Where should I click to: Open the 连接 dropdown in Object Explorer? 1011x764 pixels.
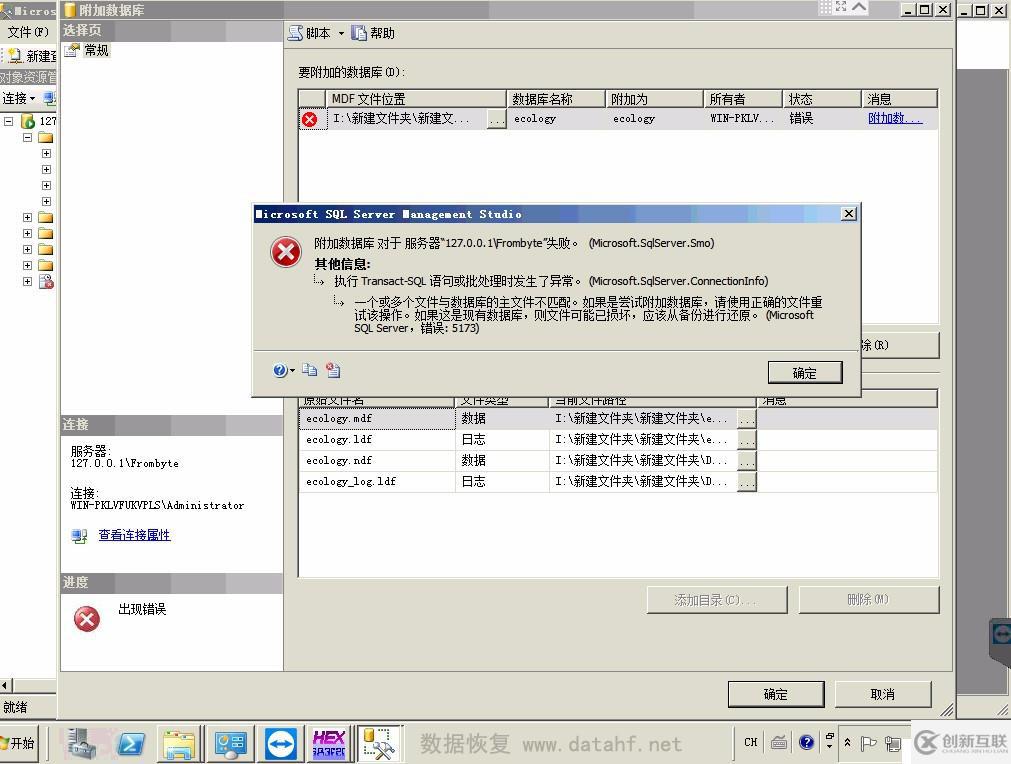(x=19, y=99)
